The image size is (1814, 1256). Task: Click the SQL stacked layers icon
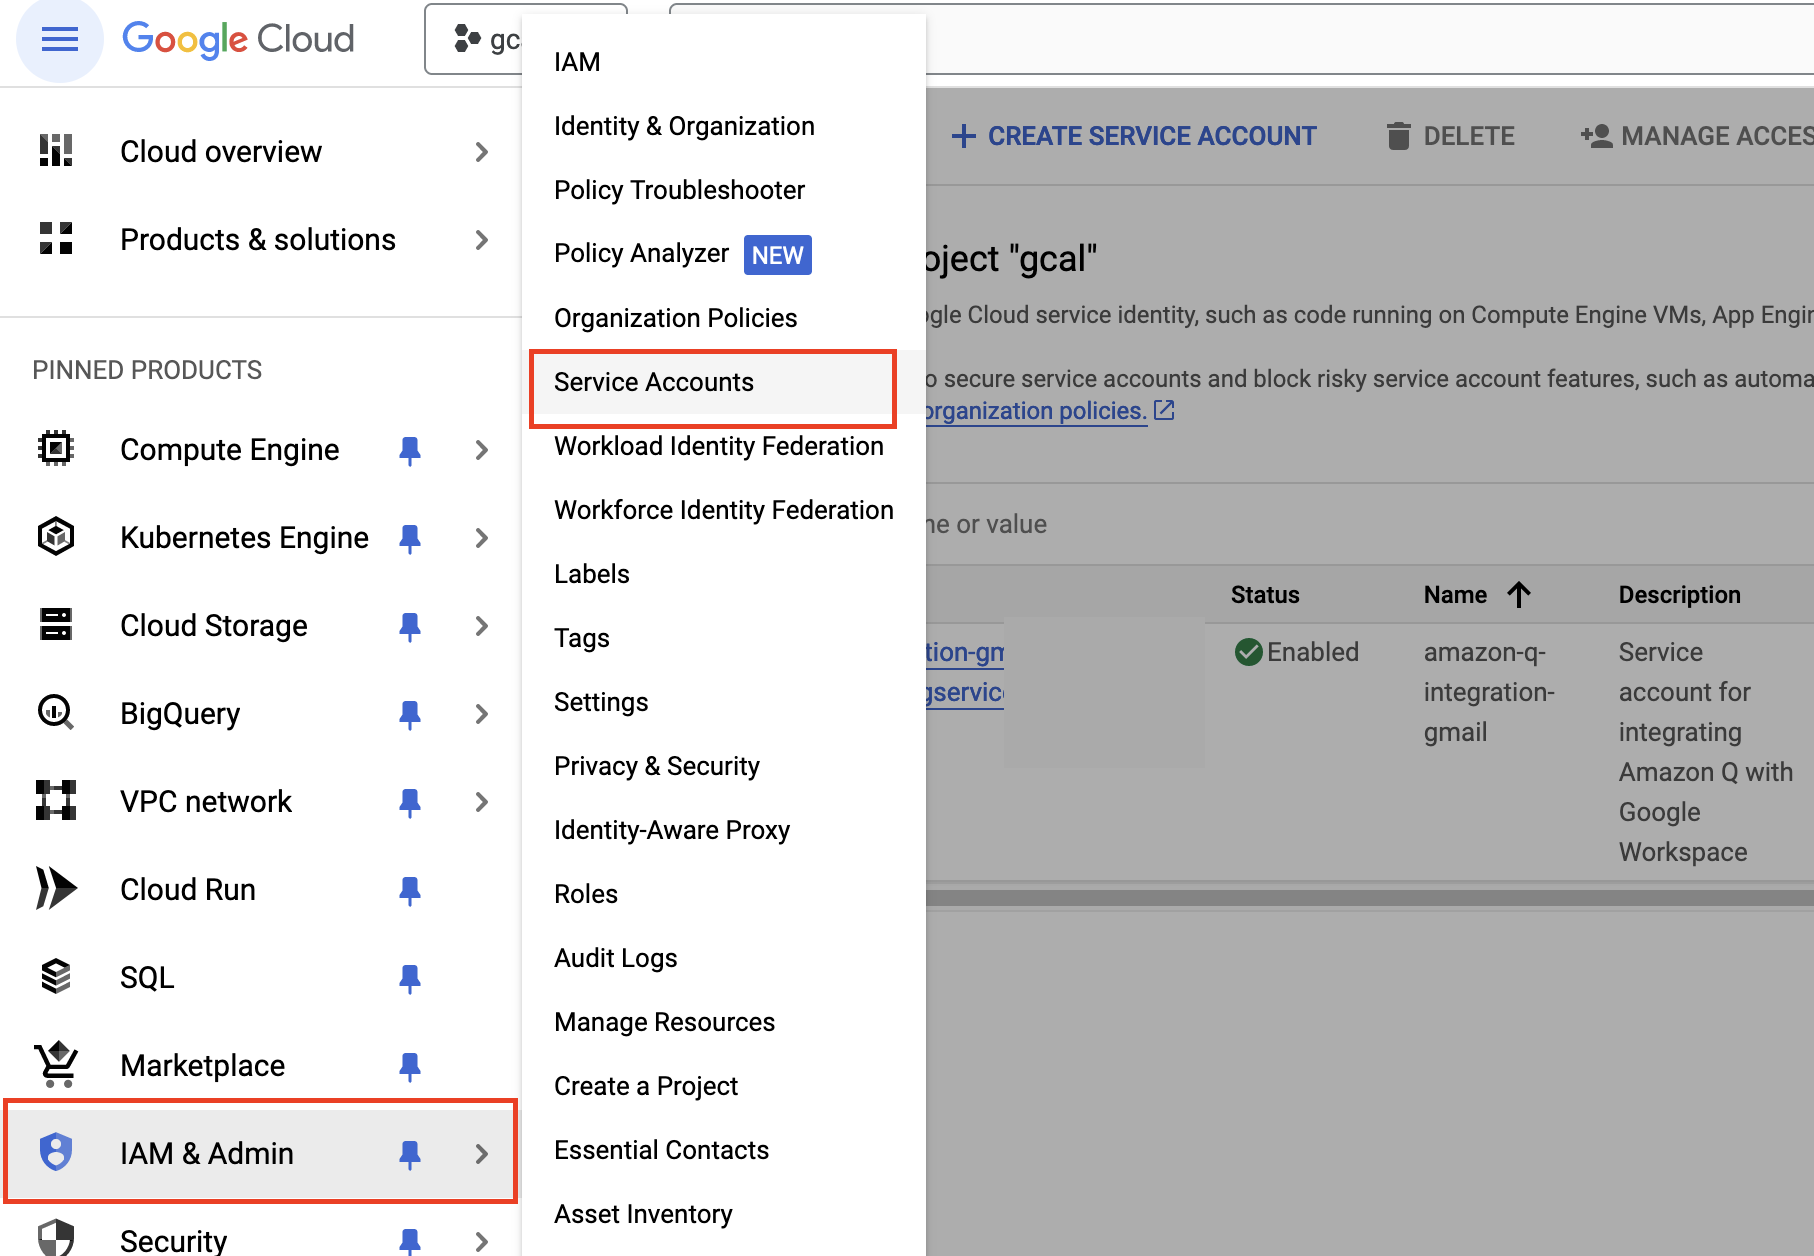pyautogui.click(x=56, y=977)
